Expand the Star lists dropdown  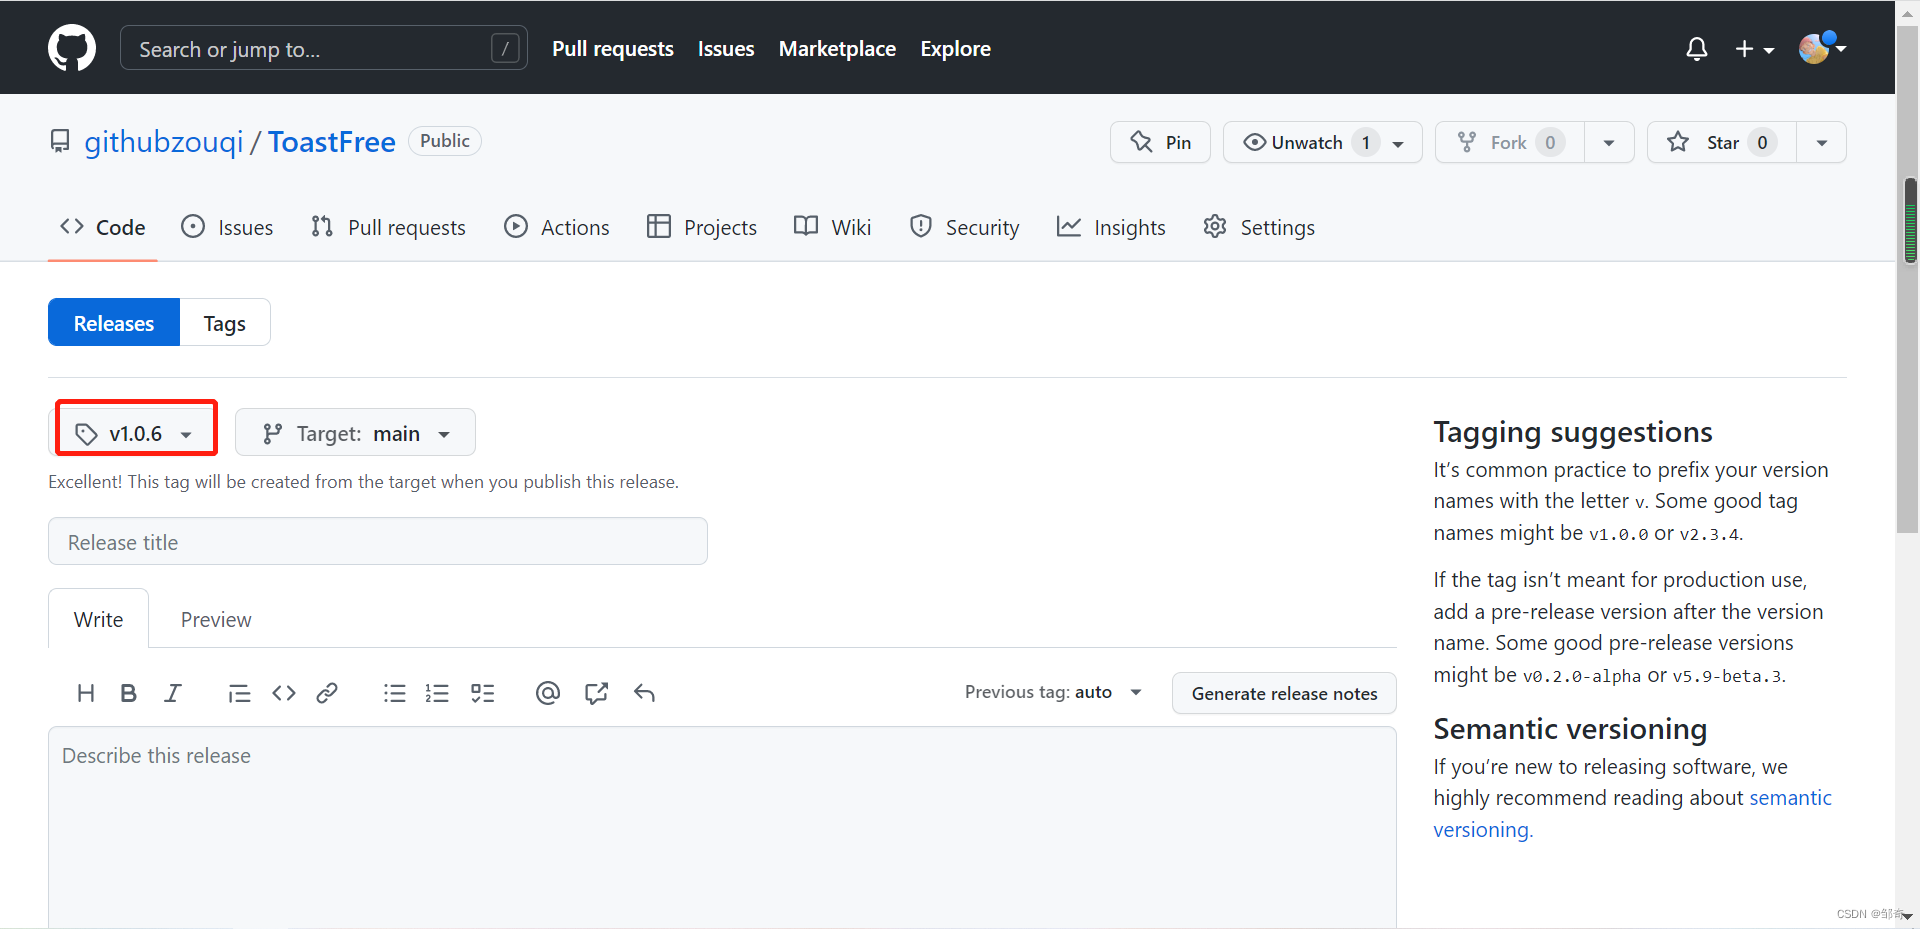[1822, 142]
